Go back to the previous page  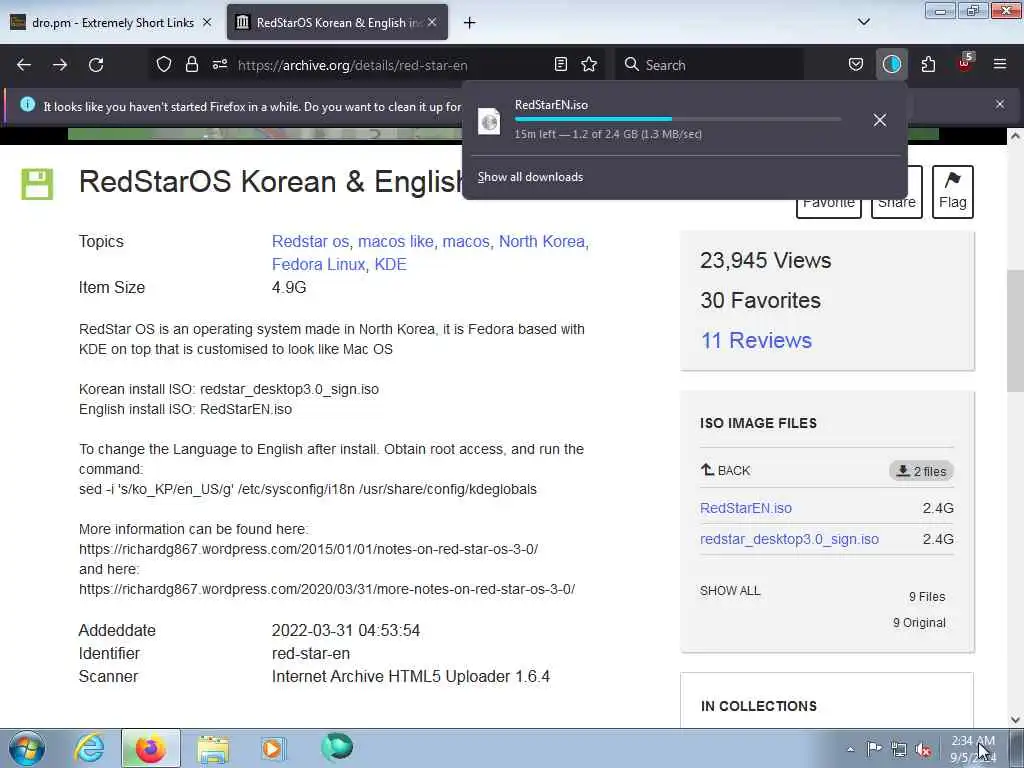24,65
